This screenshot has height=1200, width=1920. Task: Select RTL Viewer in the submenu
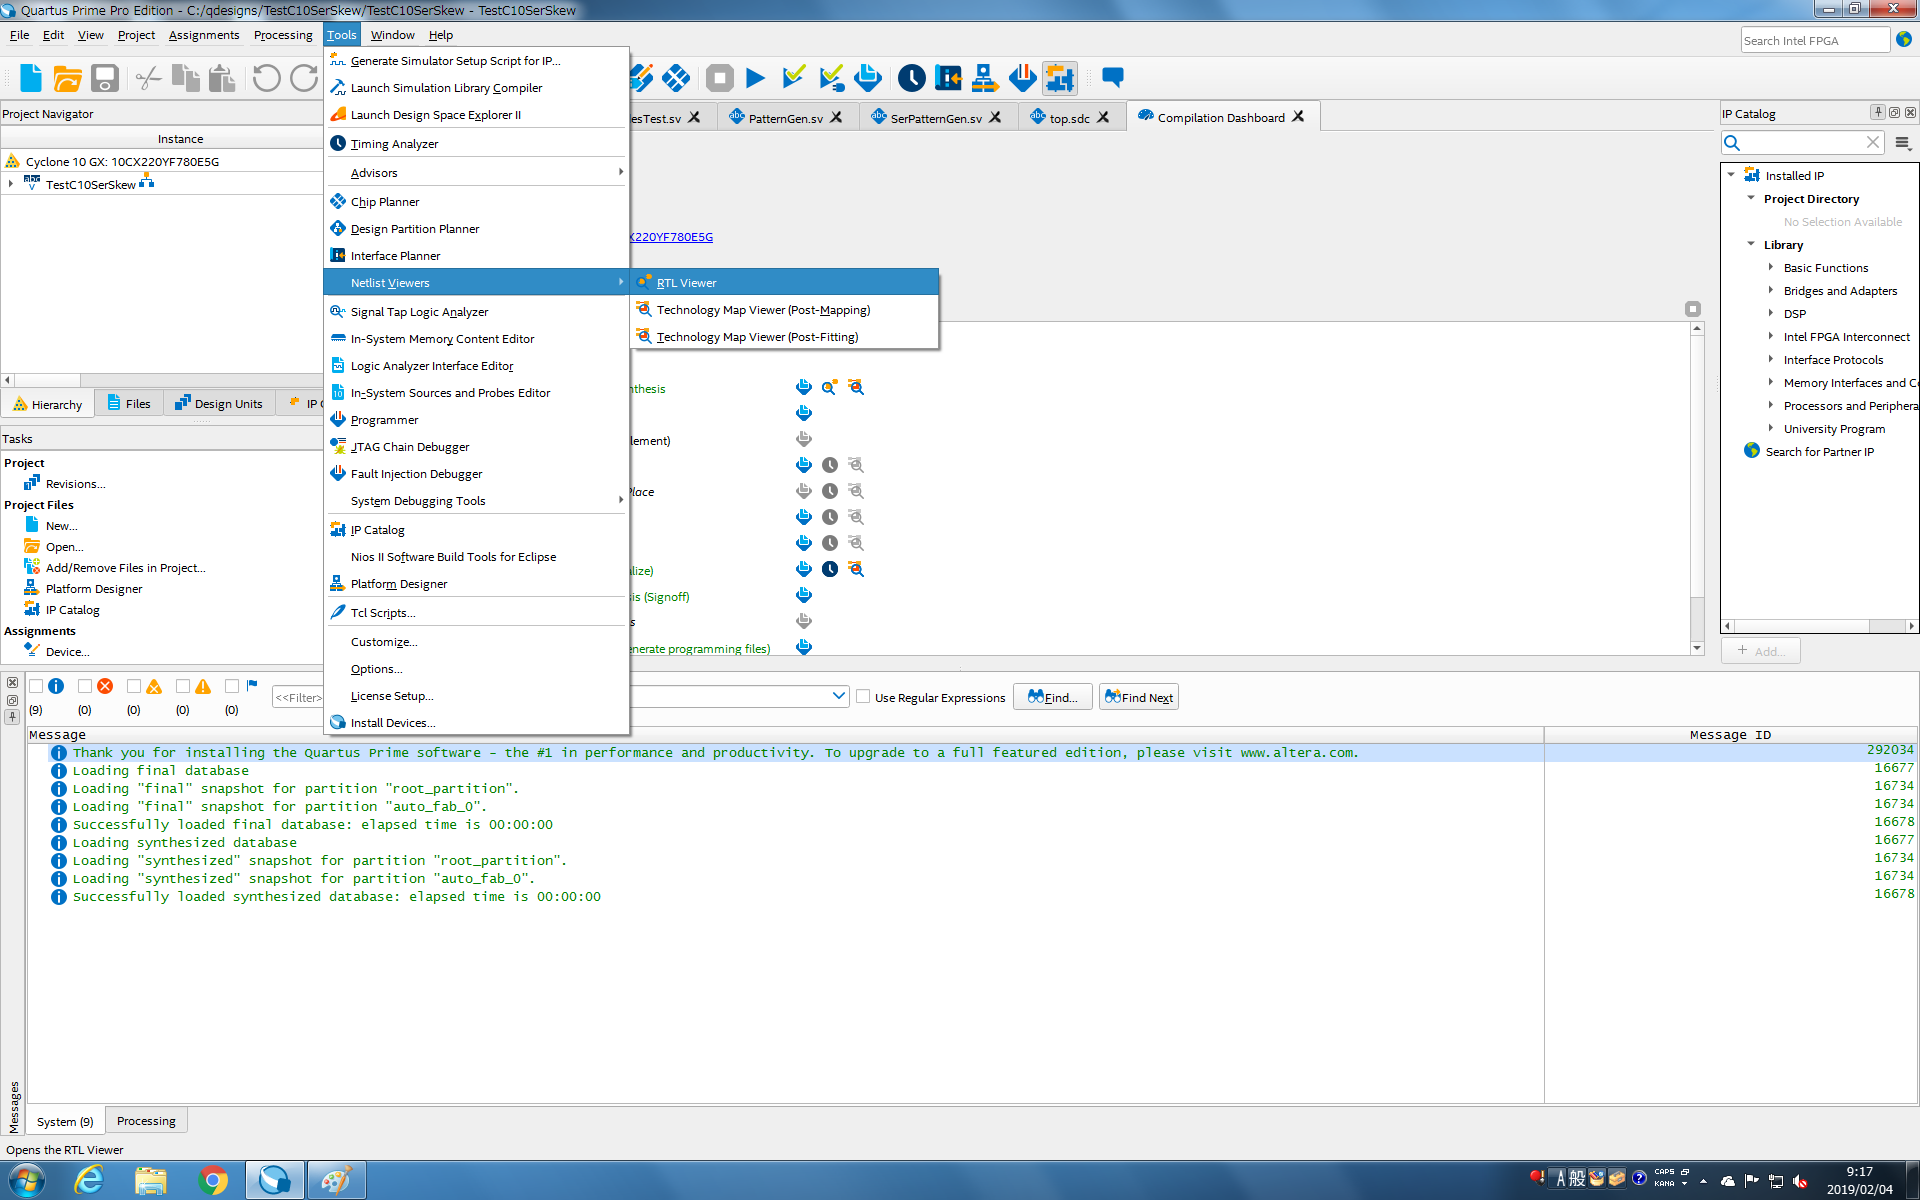686,283
